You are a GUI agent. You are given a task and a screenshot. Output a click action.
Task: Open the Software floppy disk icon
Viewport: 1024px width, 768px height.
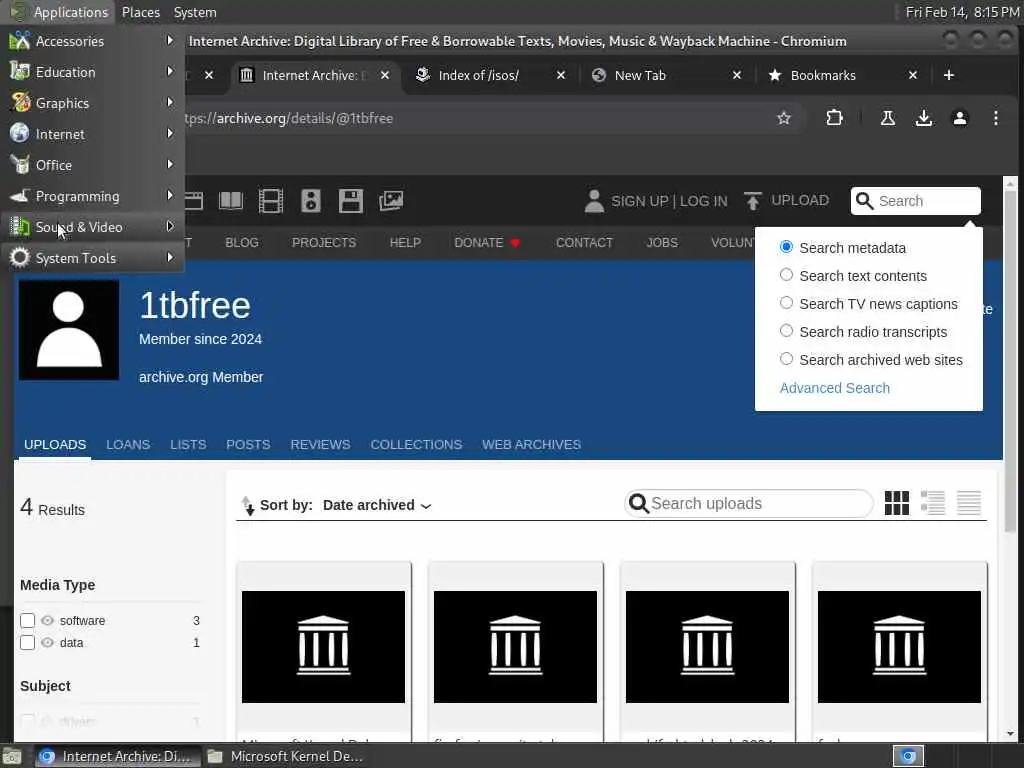click(x=351, y=200)
